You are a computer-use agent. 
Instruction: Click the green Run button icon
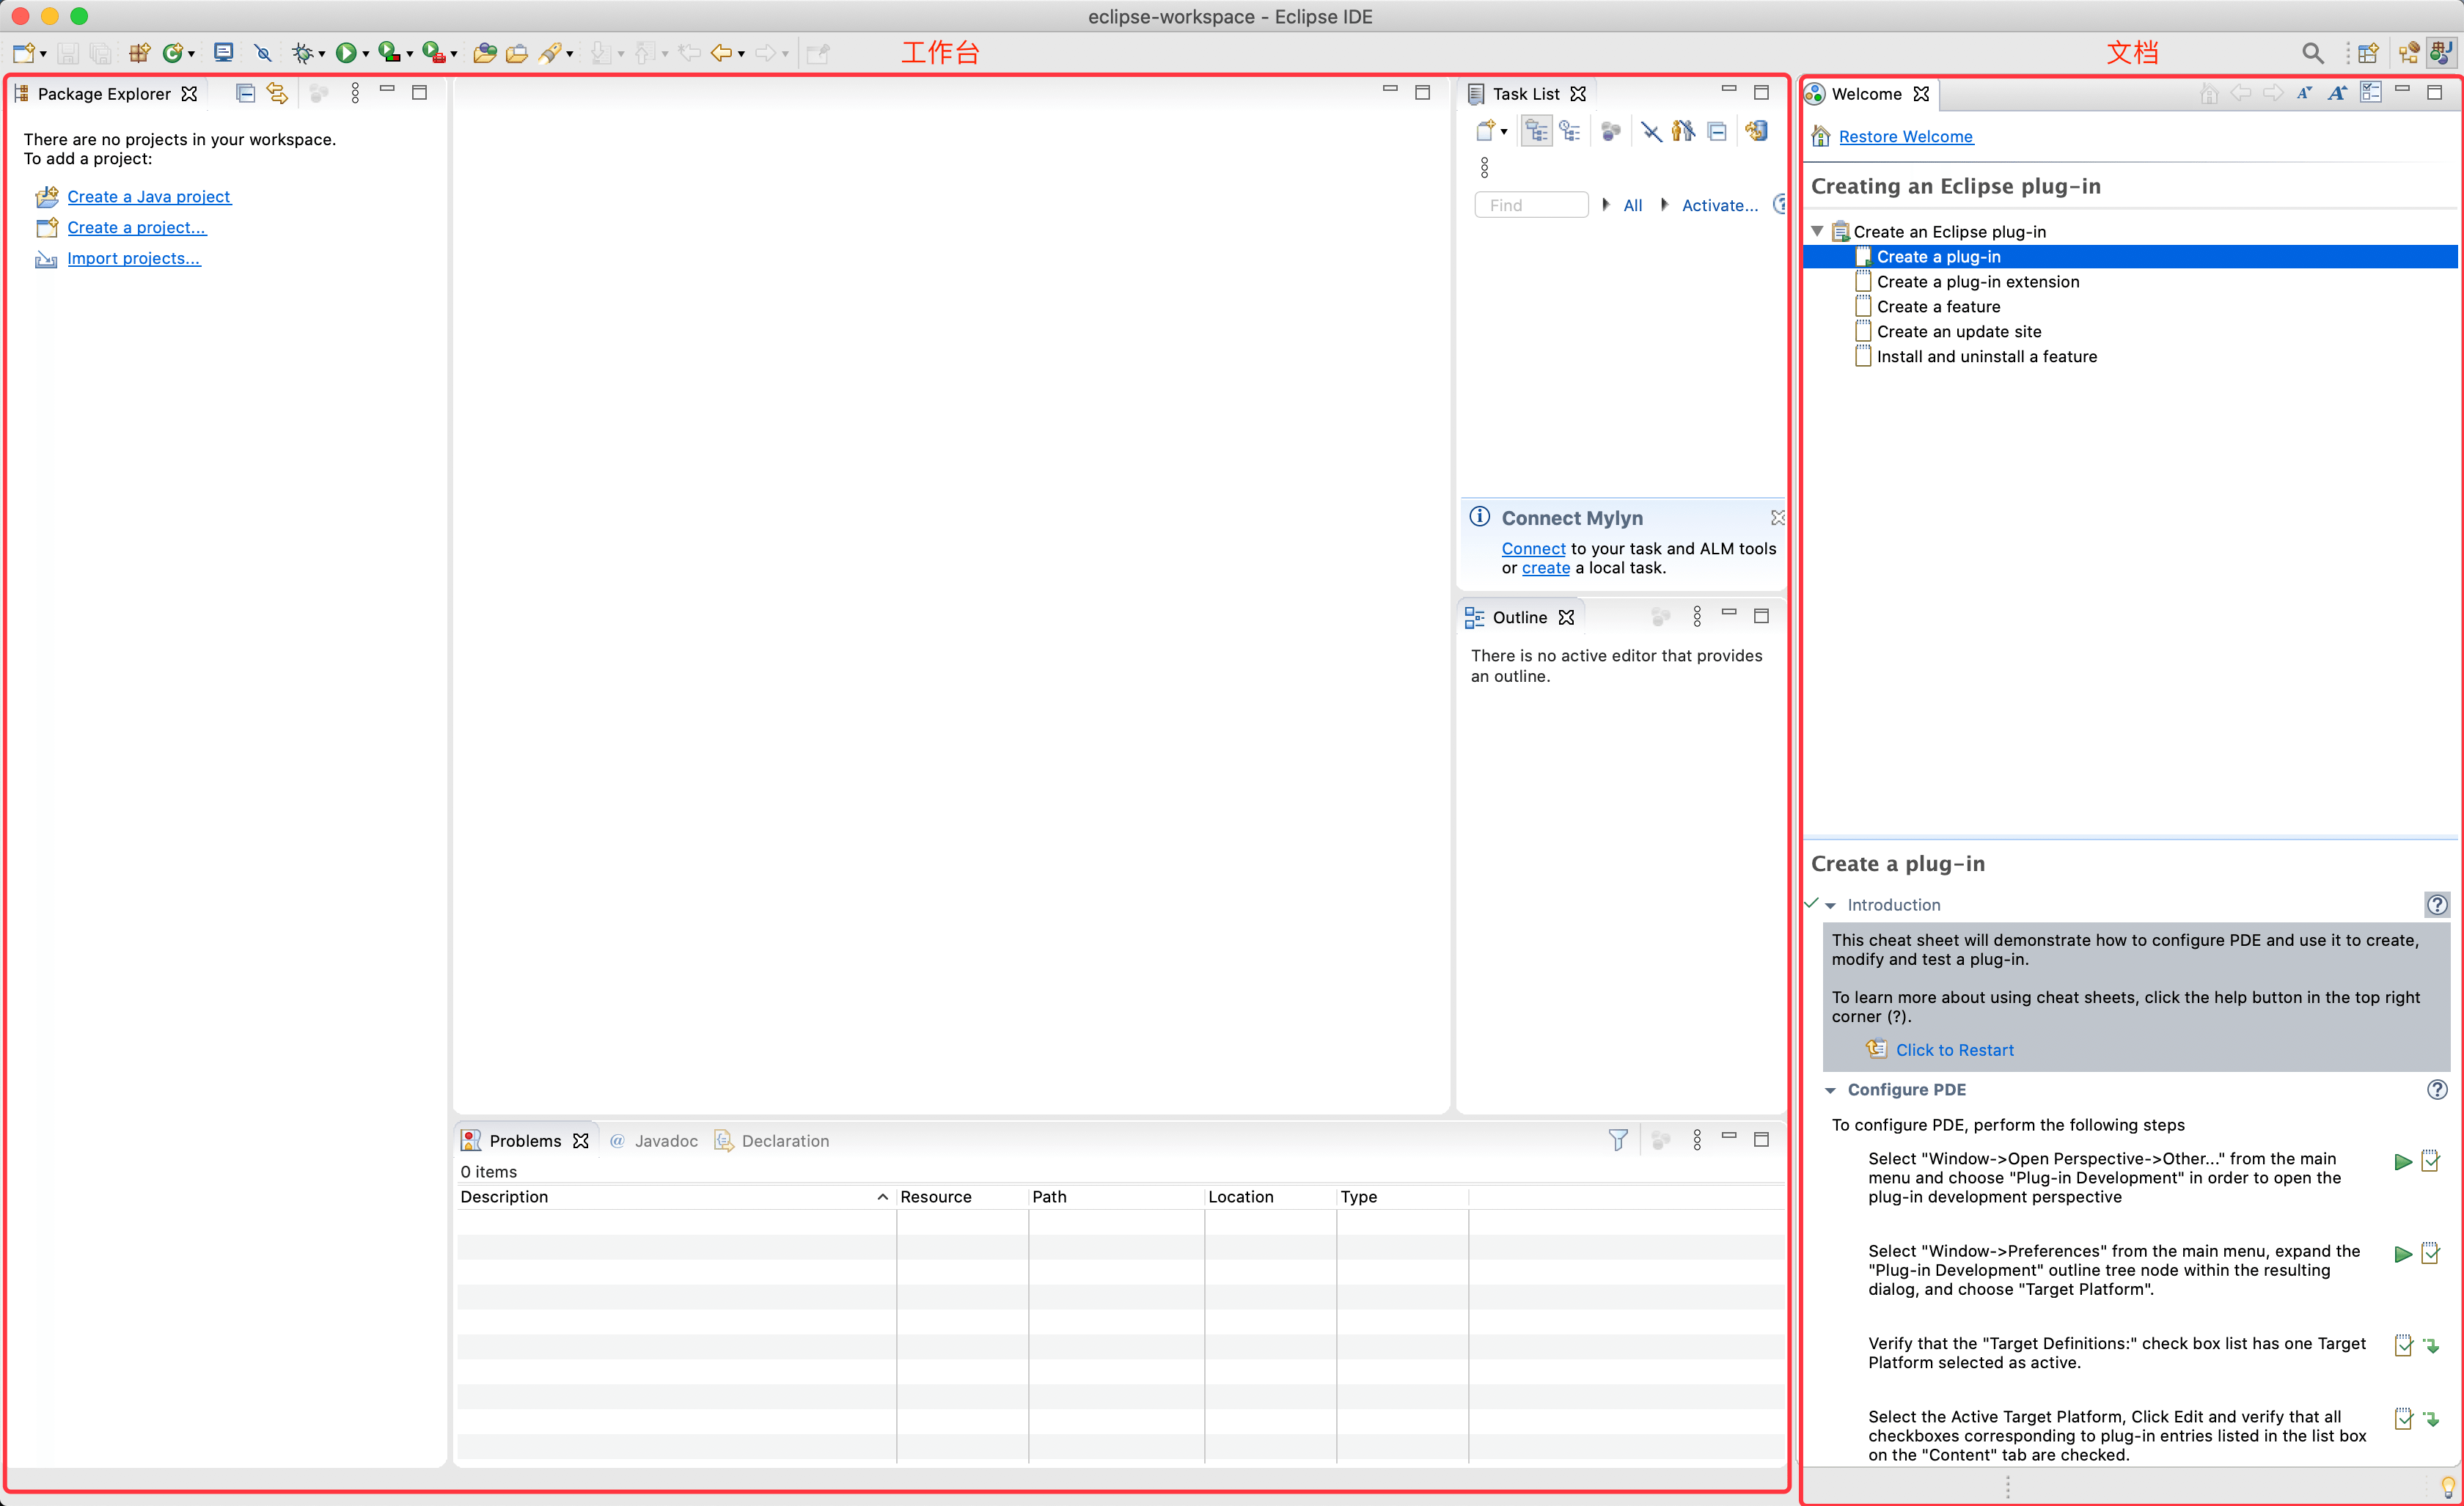346,53
